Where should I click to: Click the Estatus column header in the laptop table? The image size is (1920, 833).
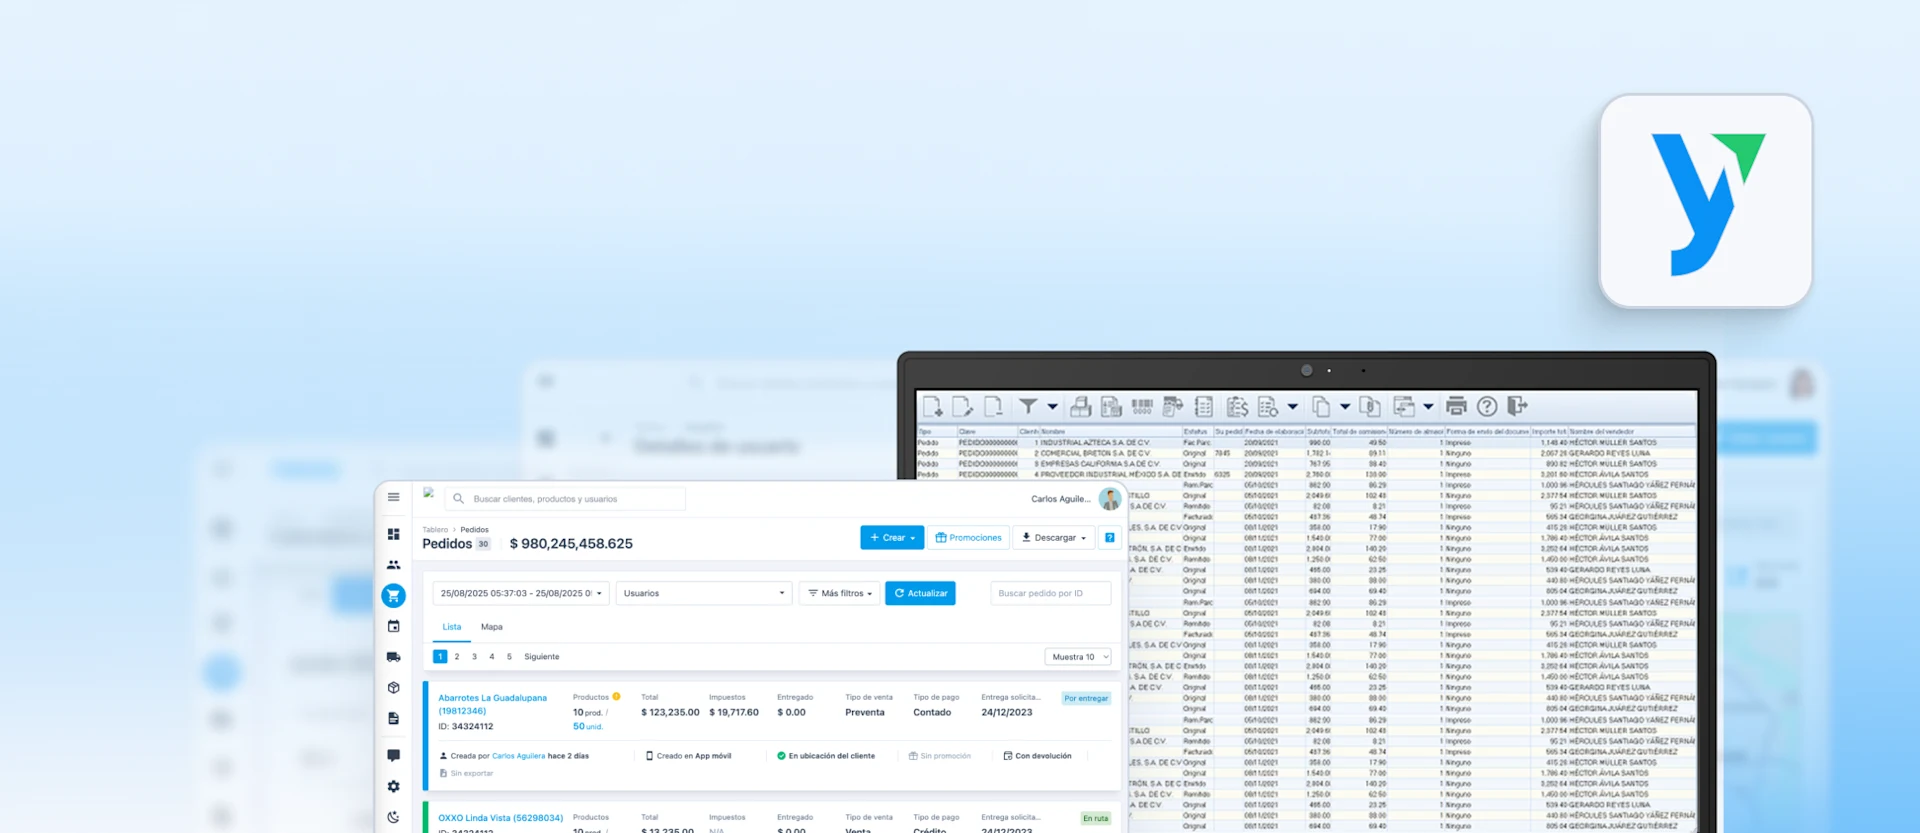[1197, 432]
